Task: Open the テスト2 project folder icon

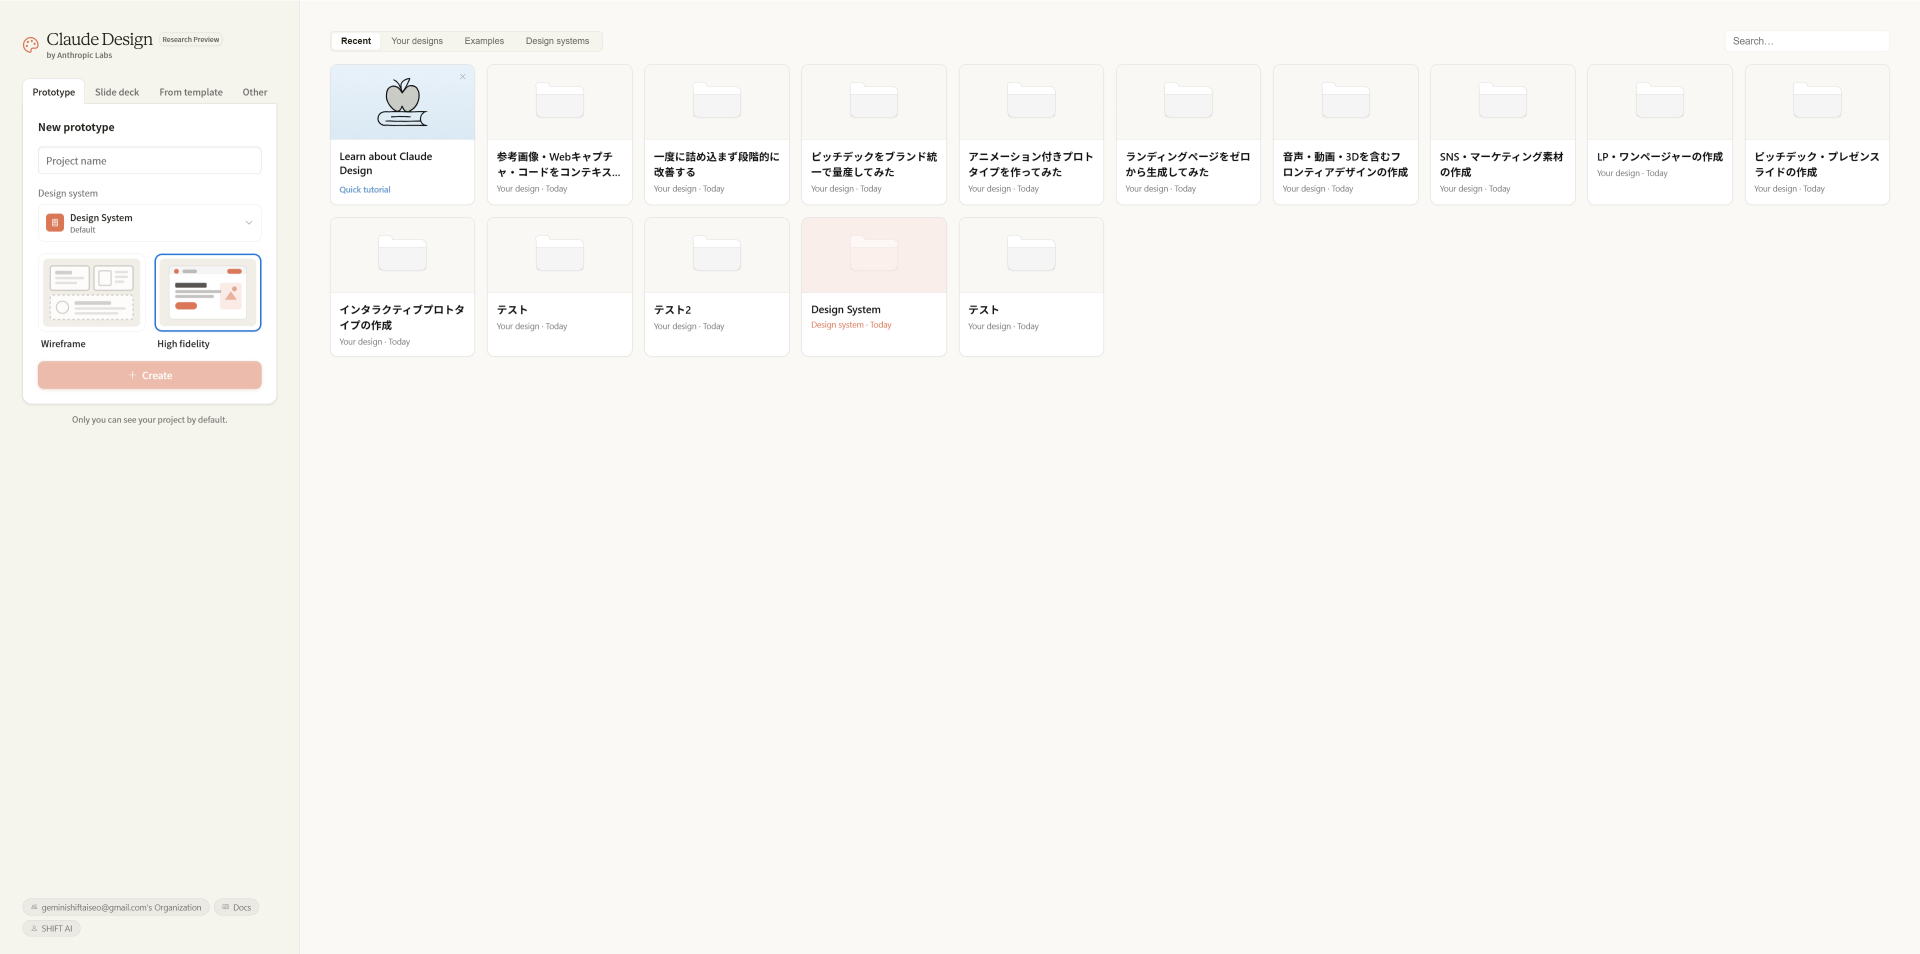Action: 716,254
